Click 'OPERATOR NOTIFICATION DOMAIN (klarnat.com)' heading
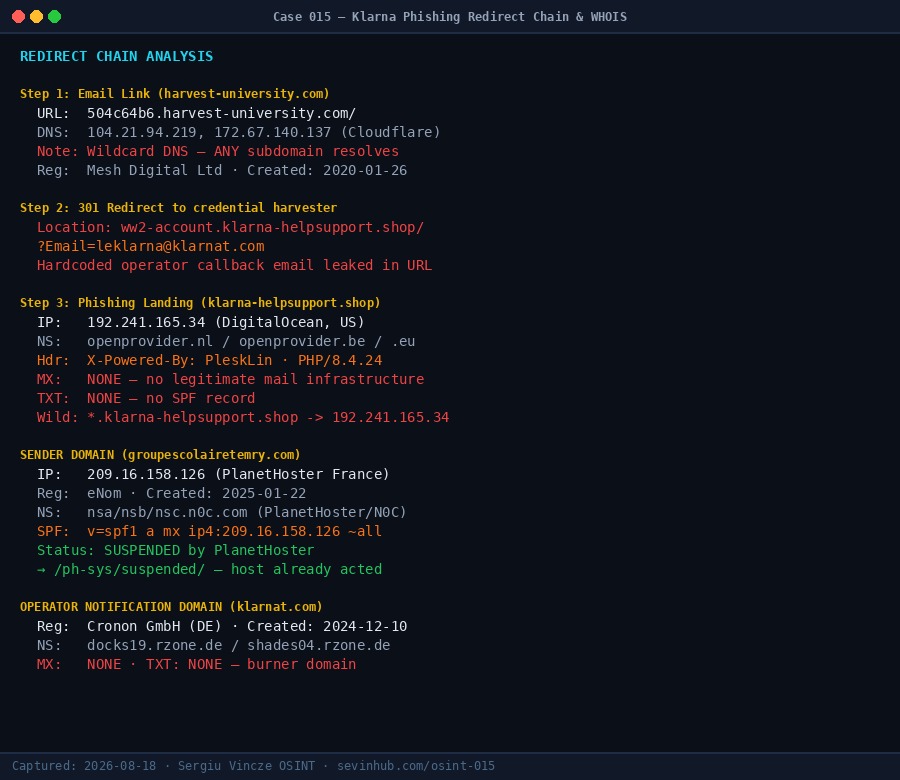Image resolution: width=900 pixels, height=780 pixels. pos(171,607)
